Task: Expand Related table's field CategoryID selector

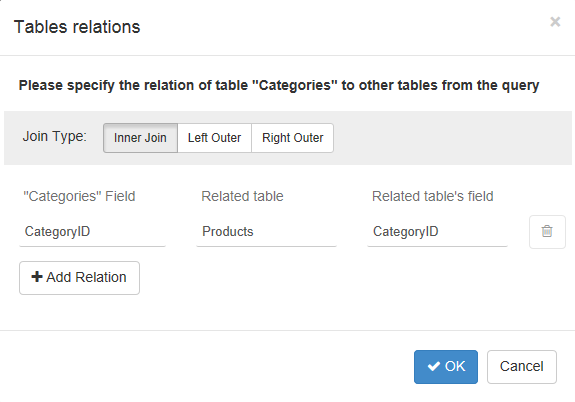Action: 437,232
